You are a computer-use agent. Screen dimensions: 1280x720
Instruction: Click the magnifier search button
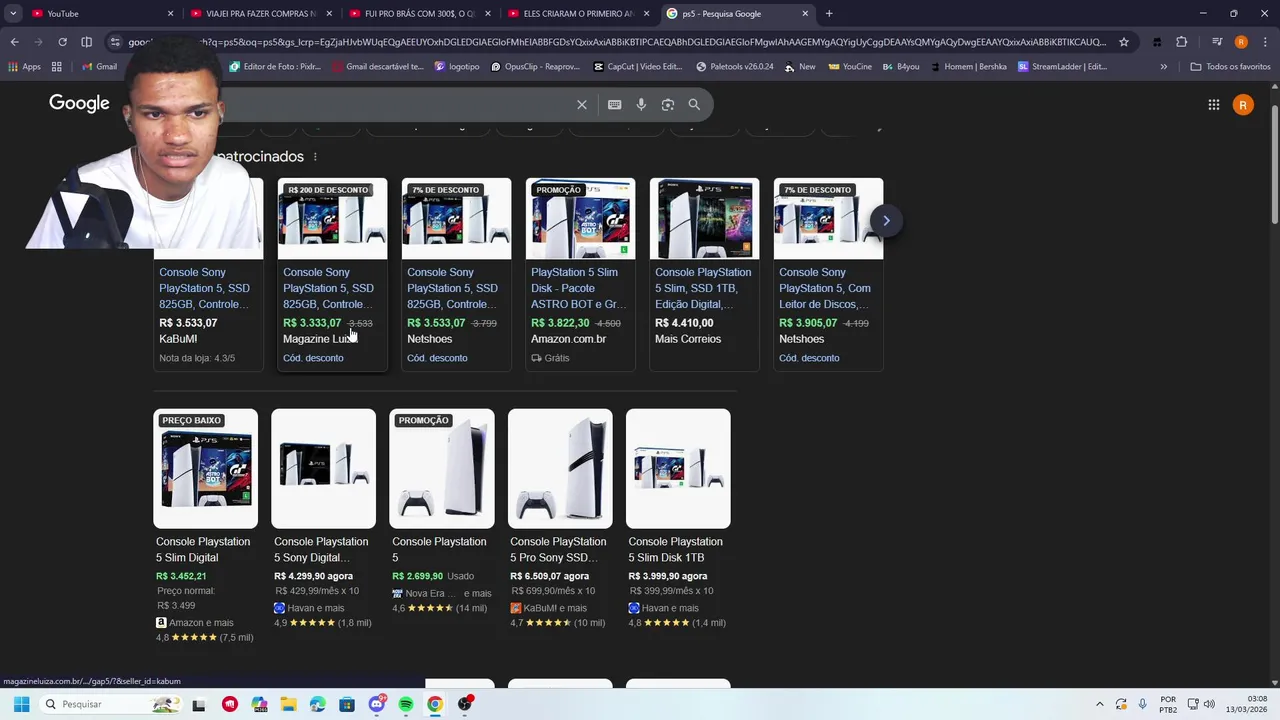coord(694,104)
